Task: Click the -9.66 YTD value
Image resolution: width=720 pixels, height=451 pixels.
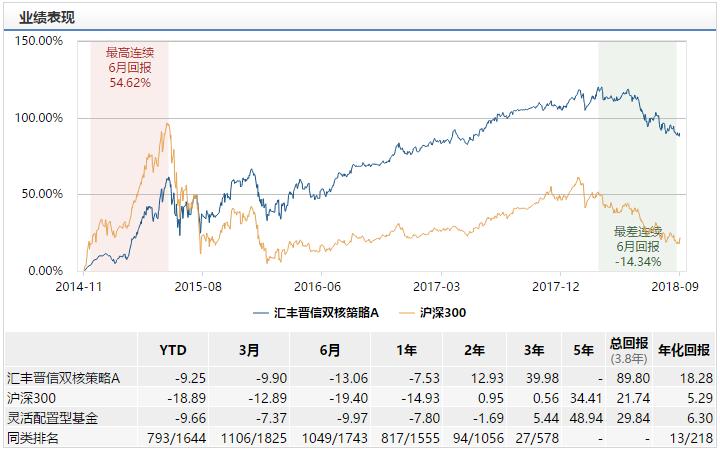Action: click(190, 418)
